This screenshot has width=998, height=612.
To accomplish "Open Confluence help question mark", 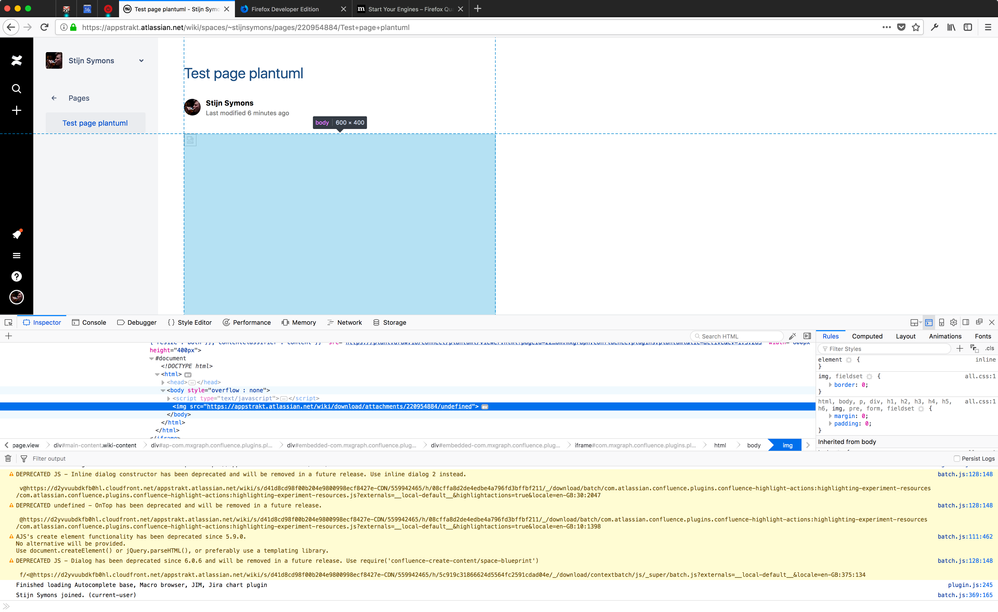I will [17, 276].
